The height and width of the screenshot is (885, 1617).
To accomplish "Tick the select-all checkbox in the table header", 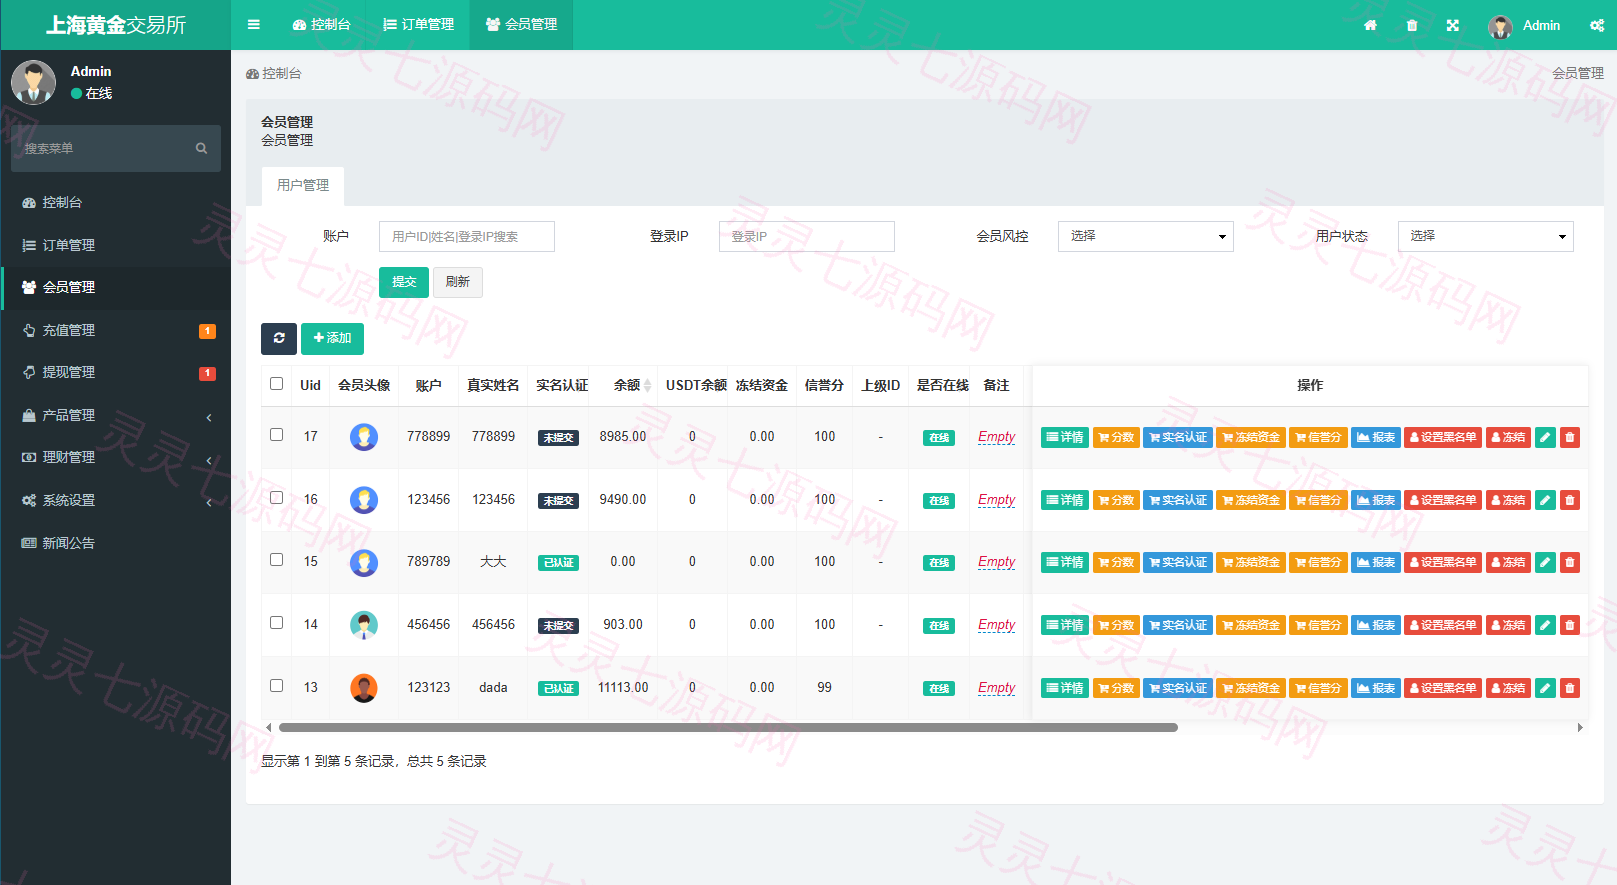I will 277,384.
